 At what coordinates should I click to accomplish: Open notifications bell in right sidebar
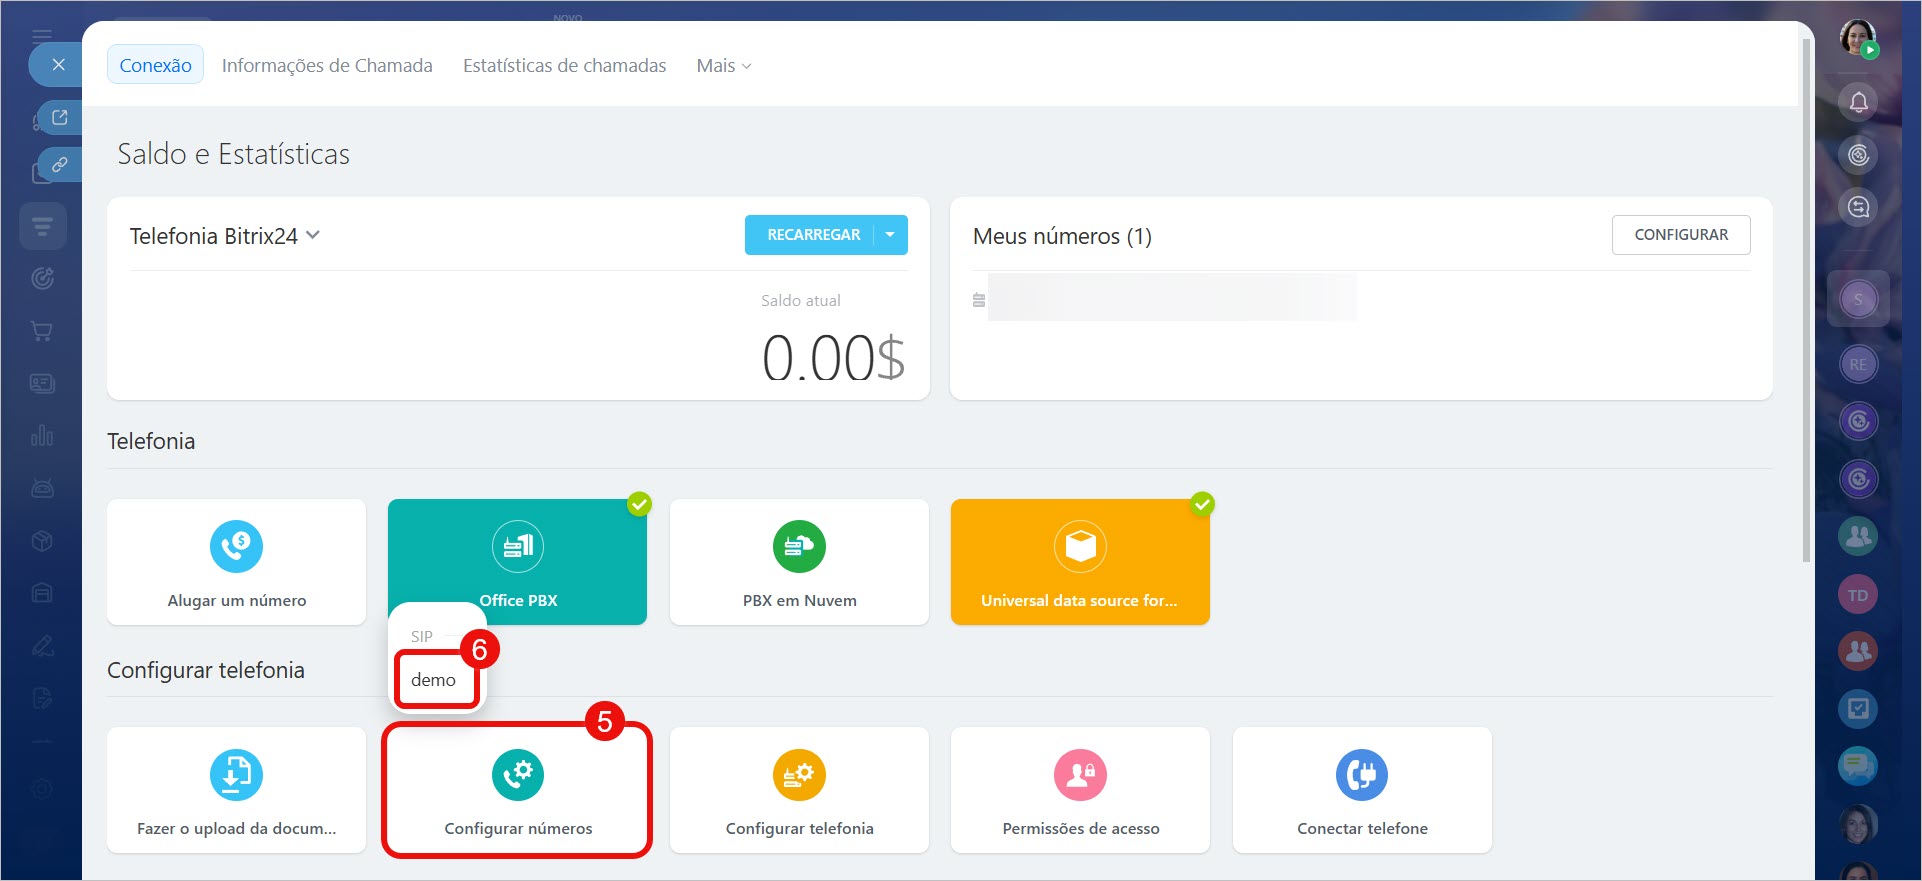coord(1858,102)
